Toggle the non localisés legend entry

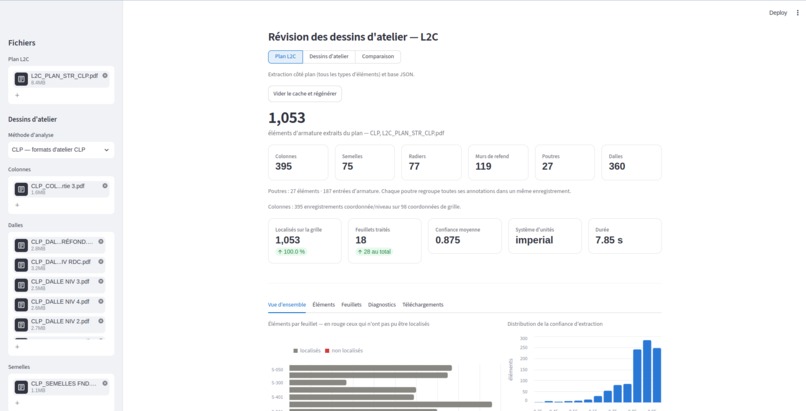[344, 350]
